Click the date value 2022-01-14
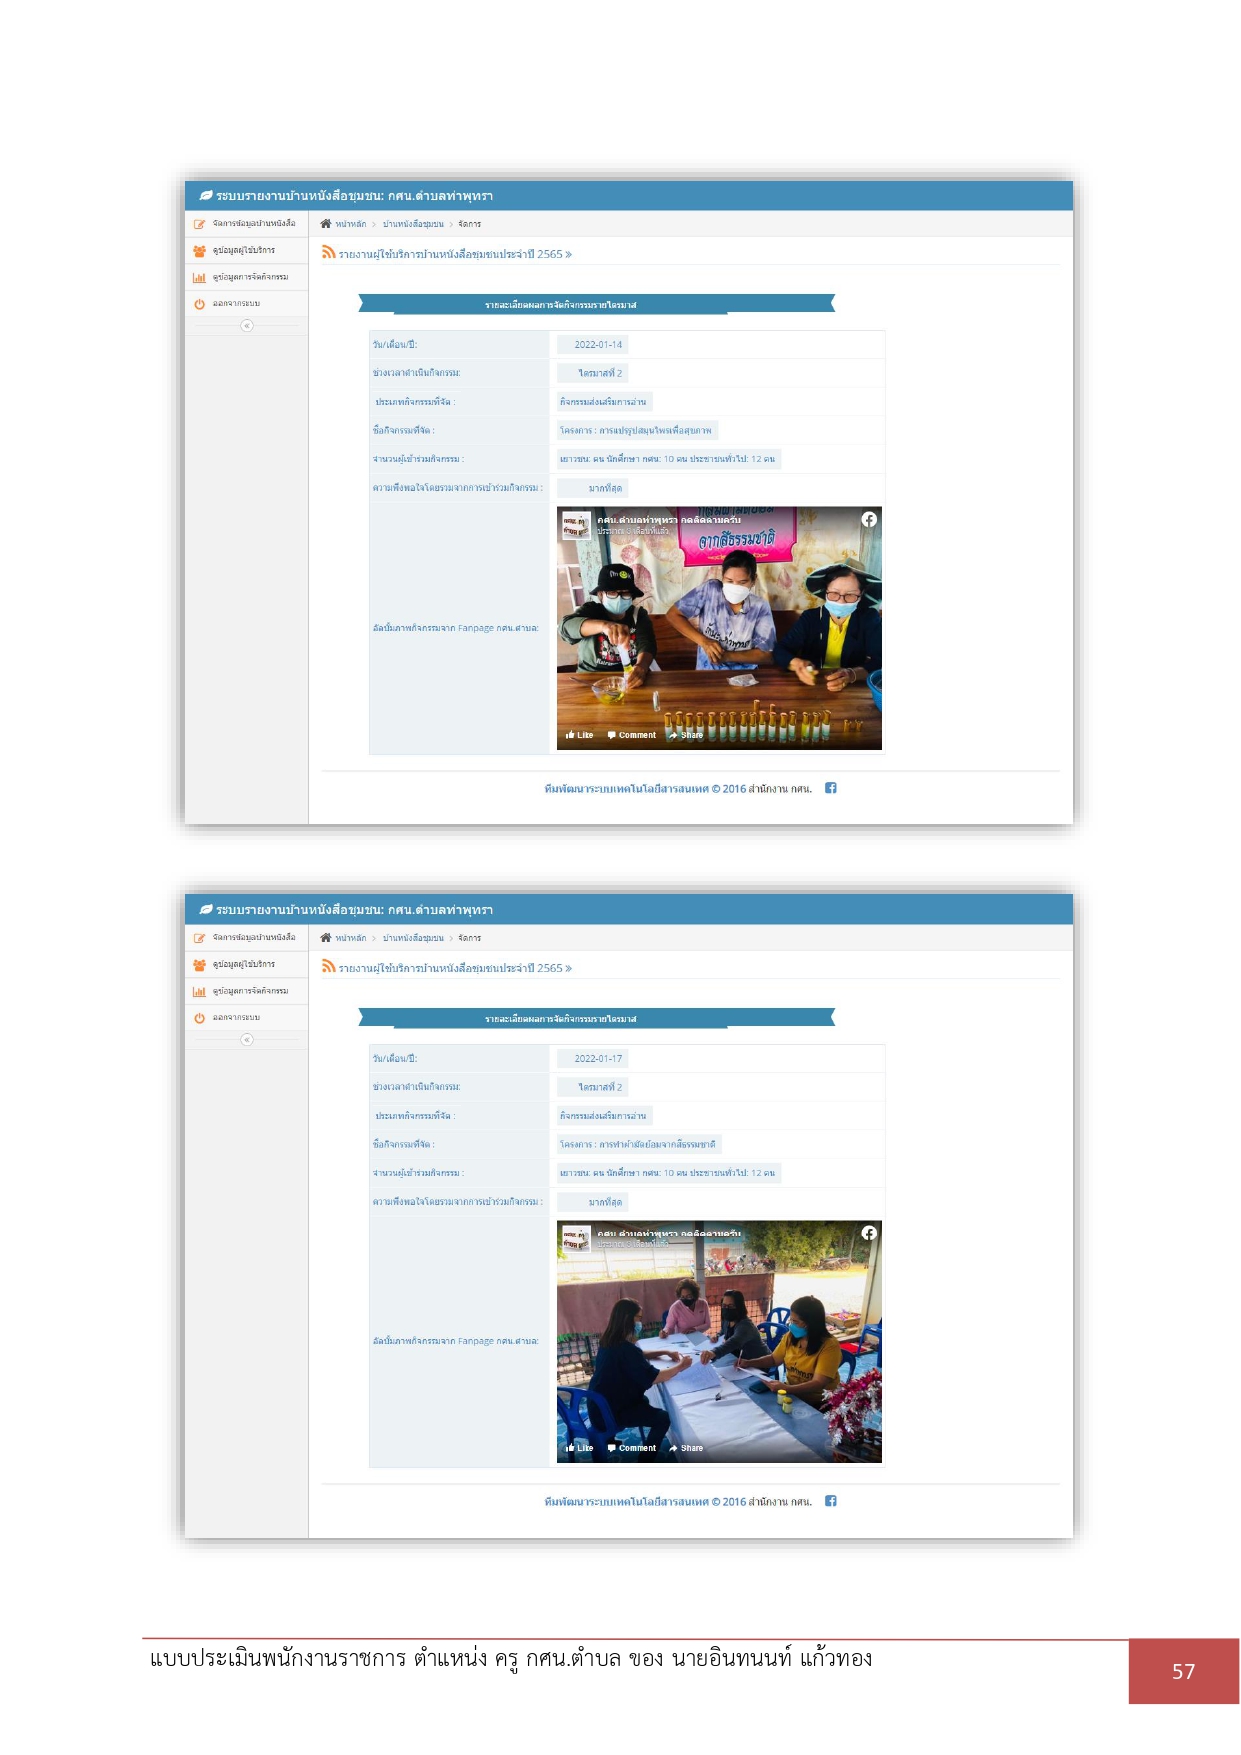Image resolution: width=1241 pixels, height=1755 pixels. (x=598, y=345)
